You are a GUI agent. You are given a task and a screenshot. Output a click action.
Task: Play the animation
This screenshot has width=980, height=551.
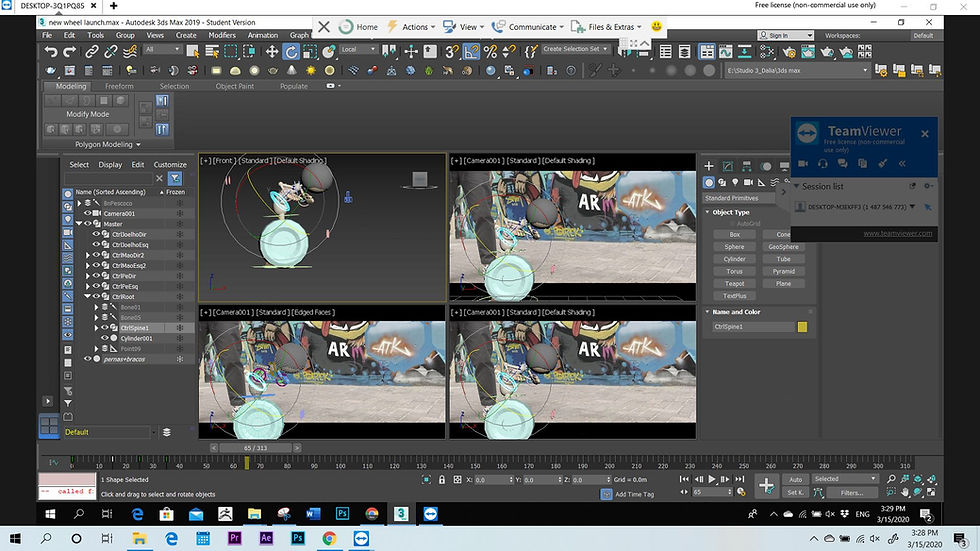[712, 479]
